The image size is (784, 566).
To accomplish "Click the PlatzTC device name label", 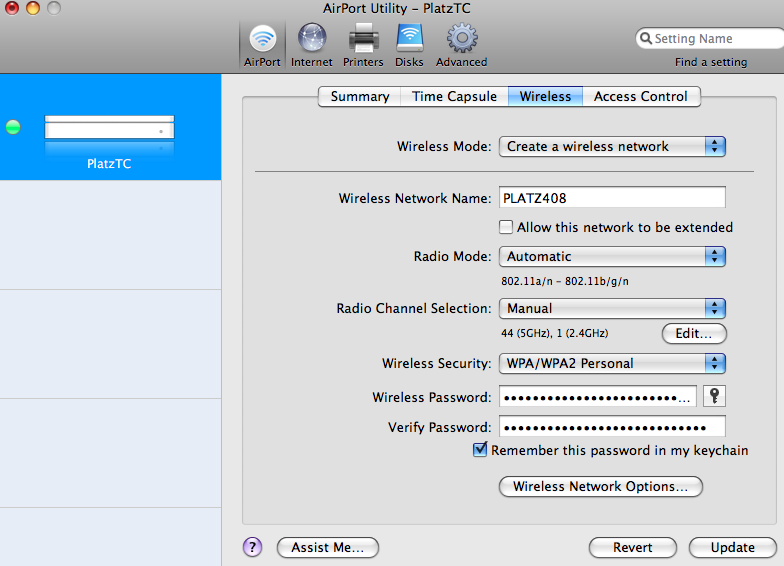I will click(109, 164).
